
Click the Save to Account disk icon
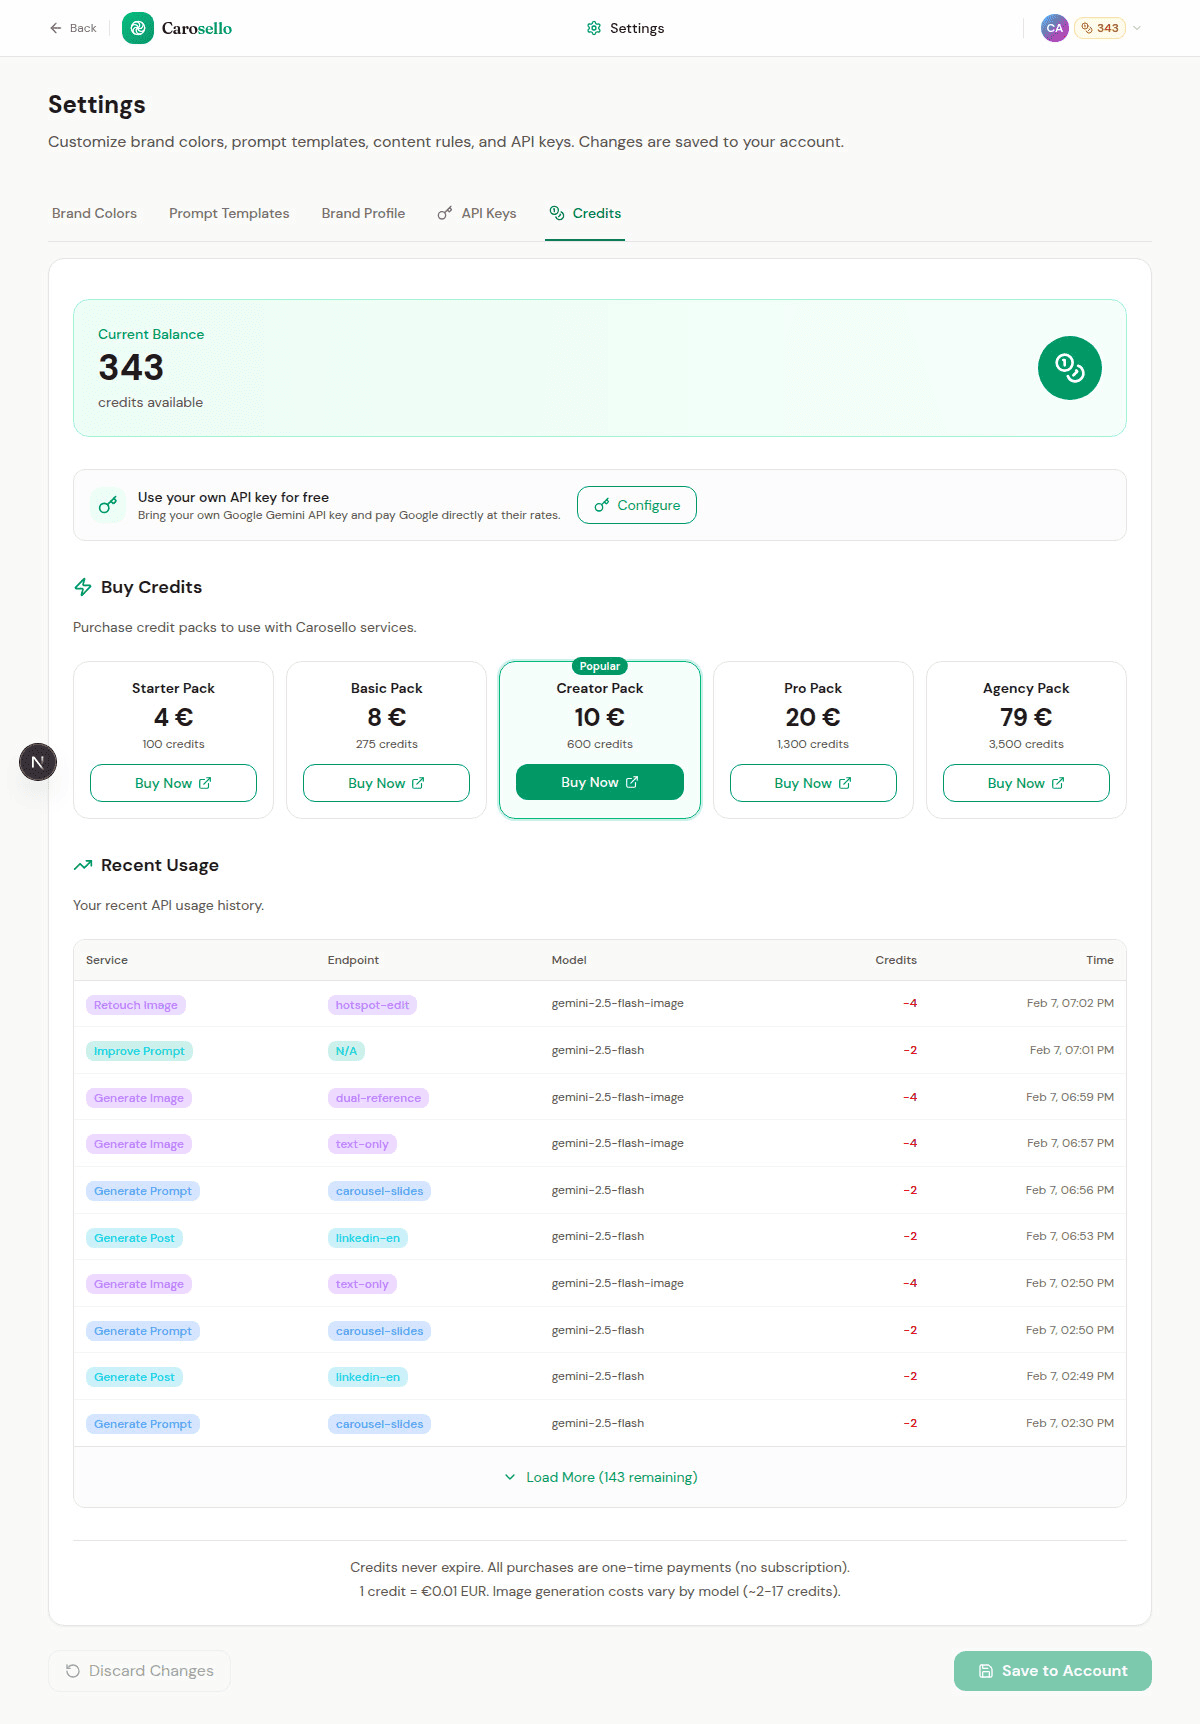(x=986, y=1671)
